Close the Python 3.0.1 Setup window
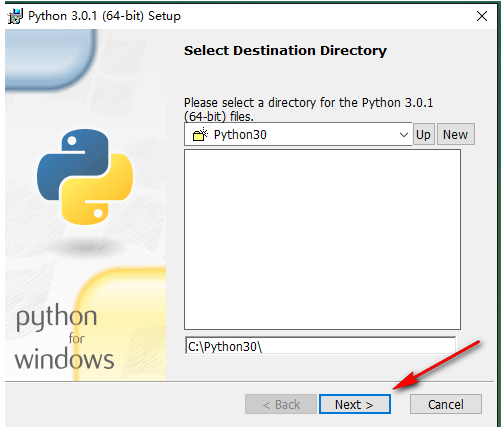This screenshot has width=501, height=427. coord(482,16)
